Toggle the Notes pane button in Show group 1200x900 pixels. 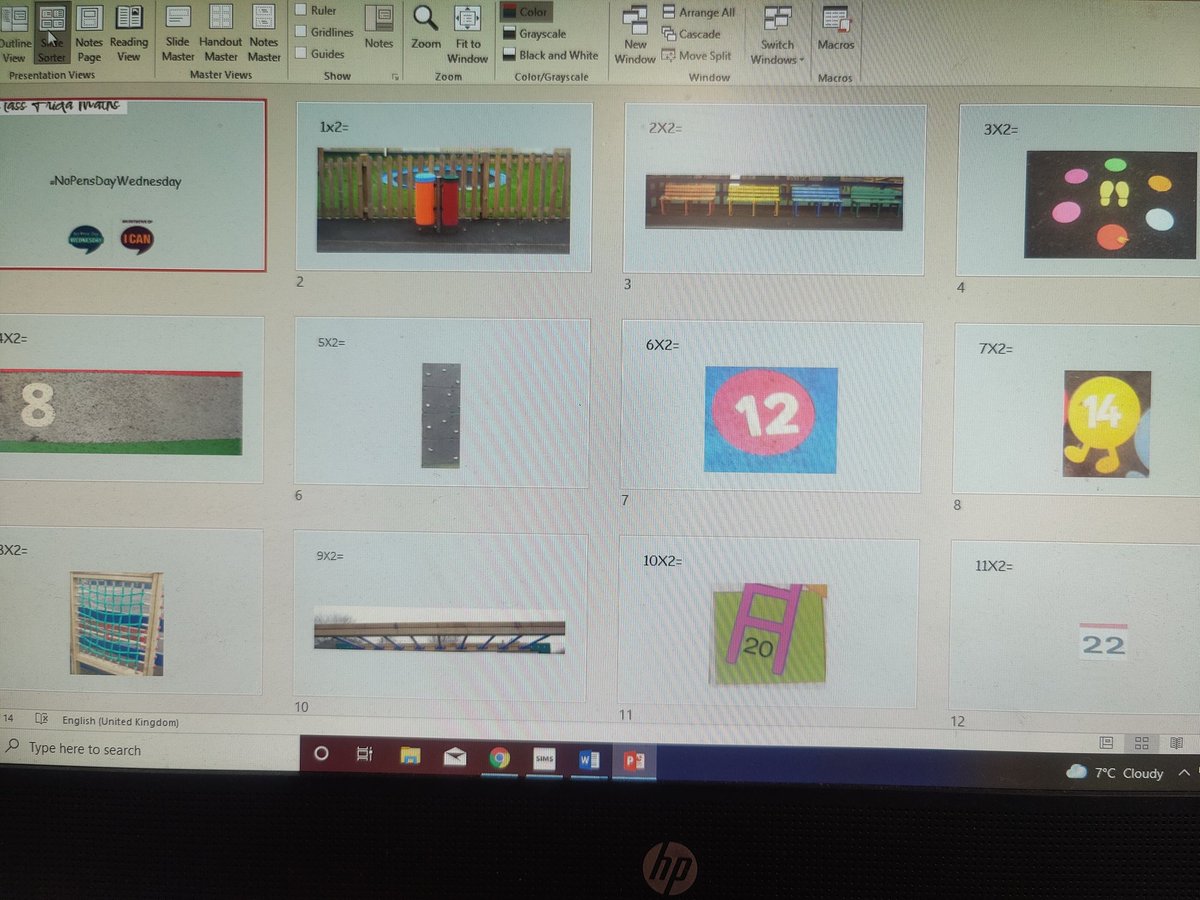(378, 27)
